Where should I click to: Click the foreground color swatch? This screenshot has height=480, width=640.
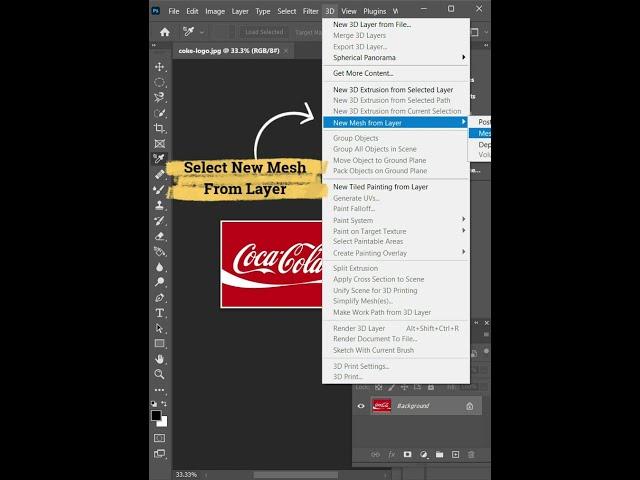coord(156,415)
